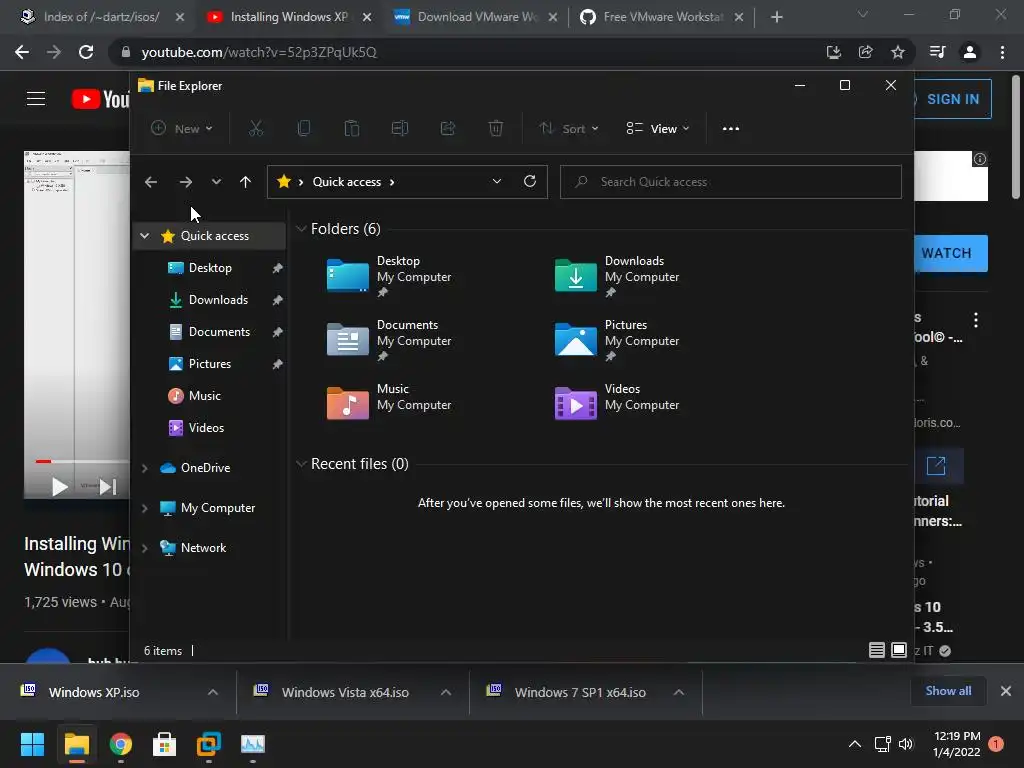Expand the Network tree node
The width and height of the screenshot is (1024, 768).
click(145, 548)
